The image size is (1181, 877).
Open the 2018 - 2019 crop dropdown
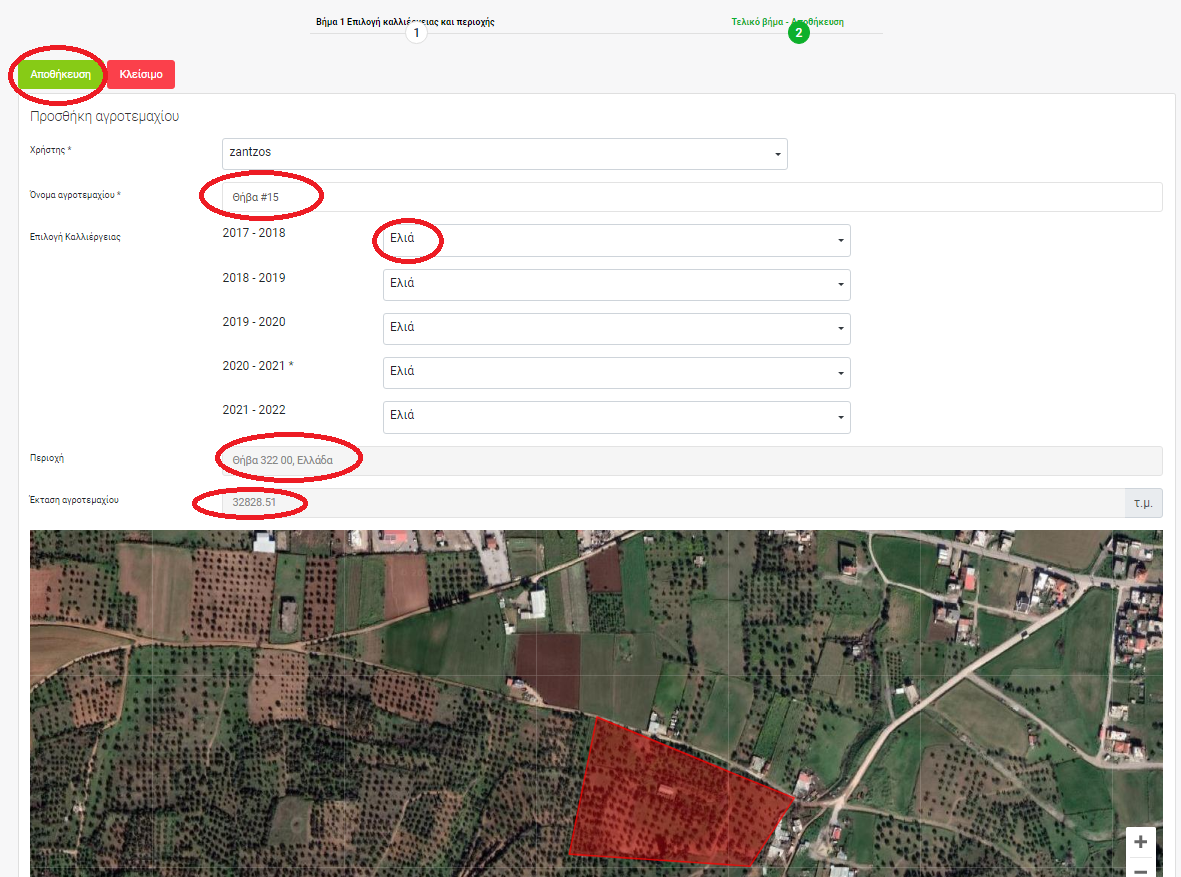tap(616, 284)
